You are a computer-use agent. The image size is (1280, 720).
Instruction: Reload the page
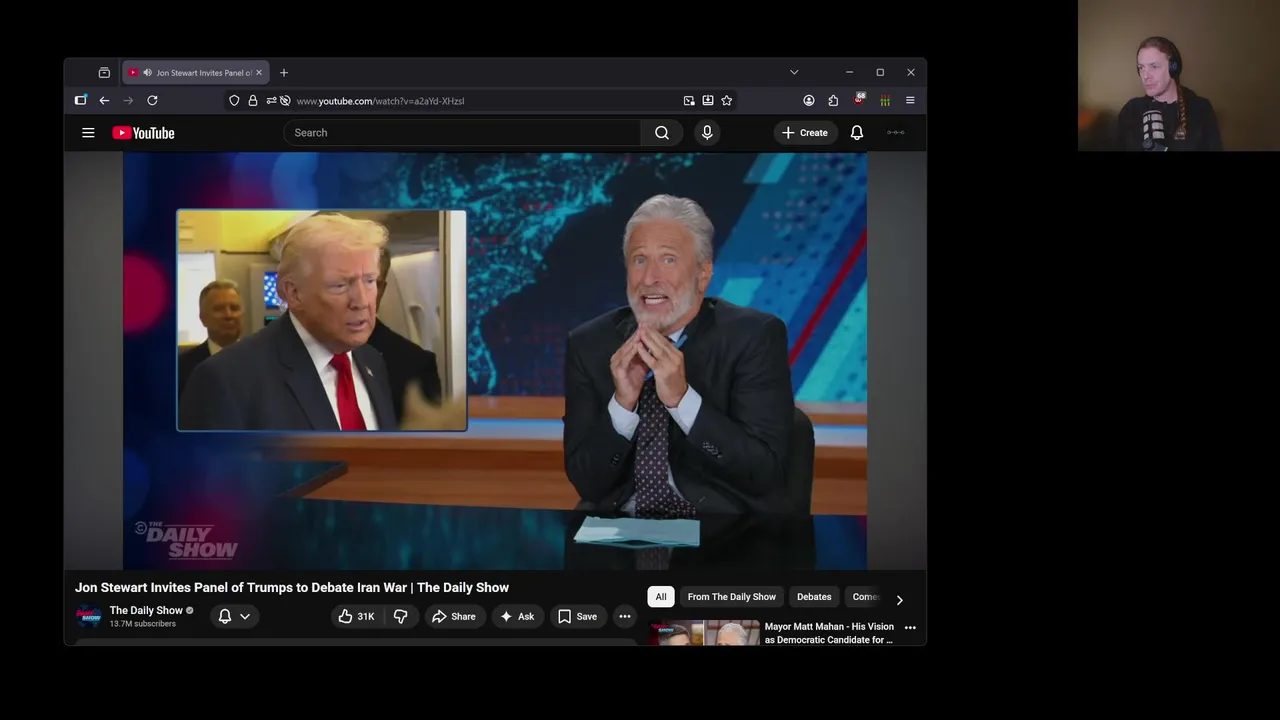[152, 101]
